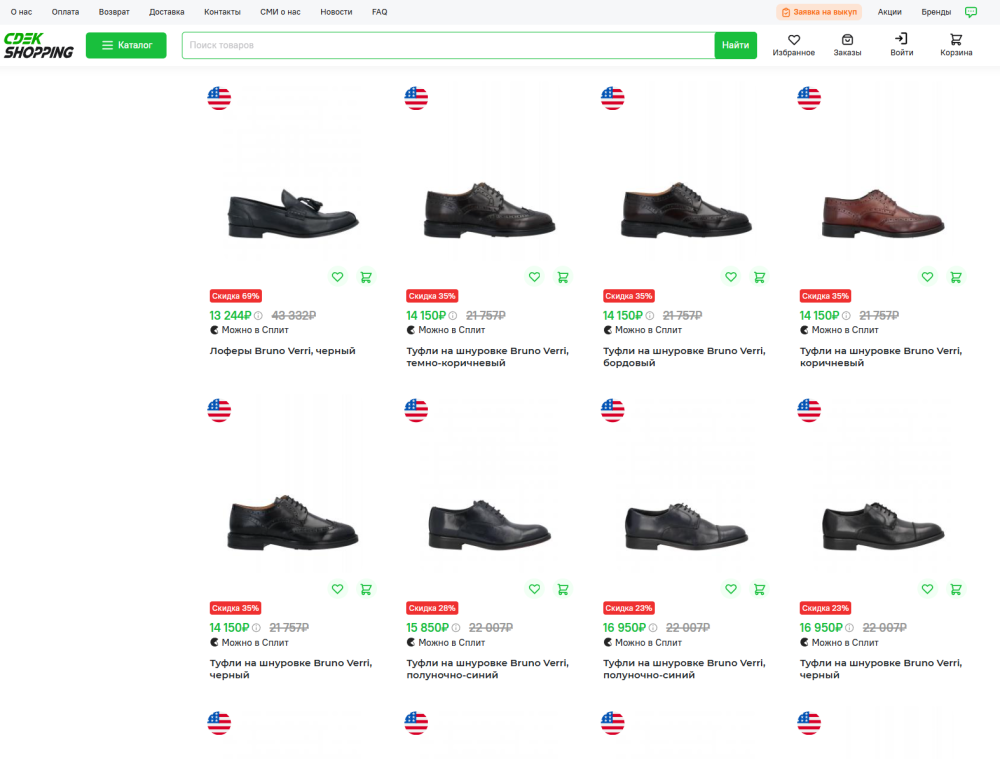This screenshot has width=1000, height=759.
Task: Add black Bruno Verri loafers to cart
Action: [x=366, y=277]
